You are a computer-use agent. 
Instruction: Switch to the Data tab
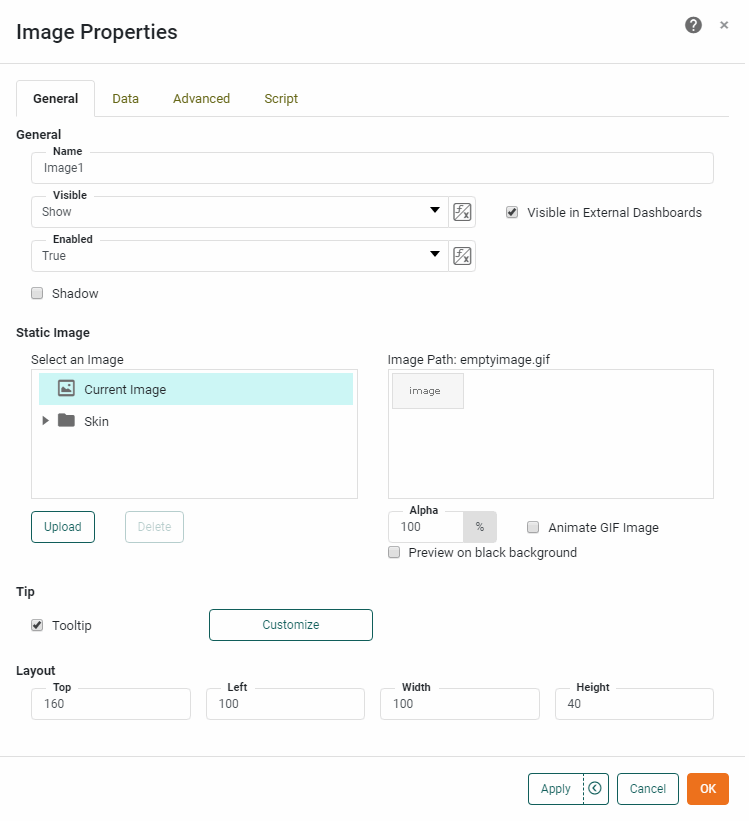click(125, 98)
